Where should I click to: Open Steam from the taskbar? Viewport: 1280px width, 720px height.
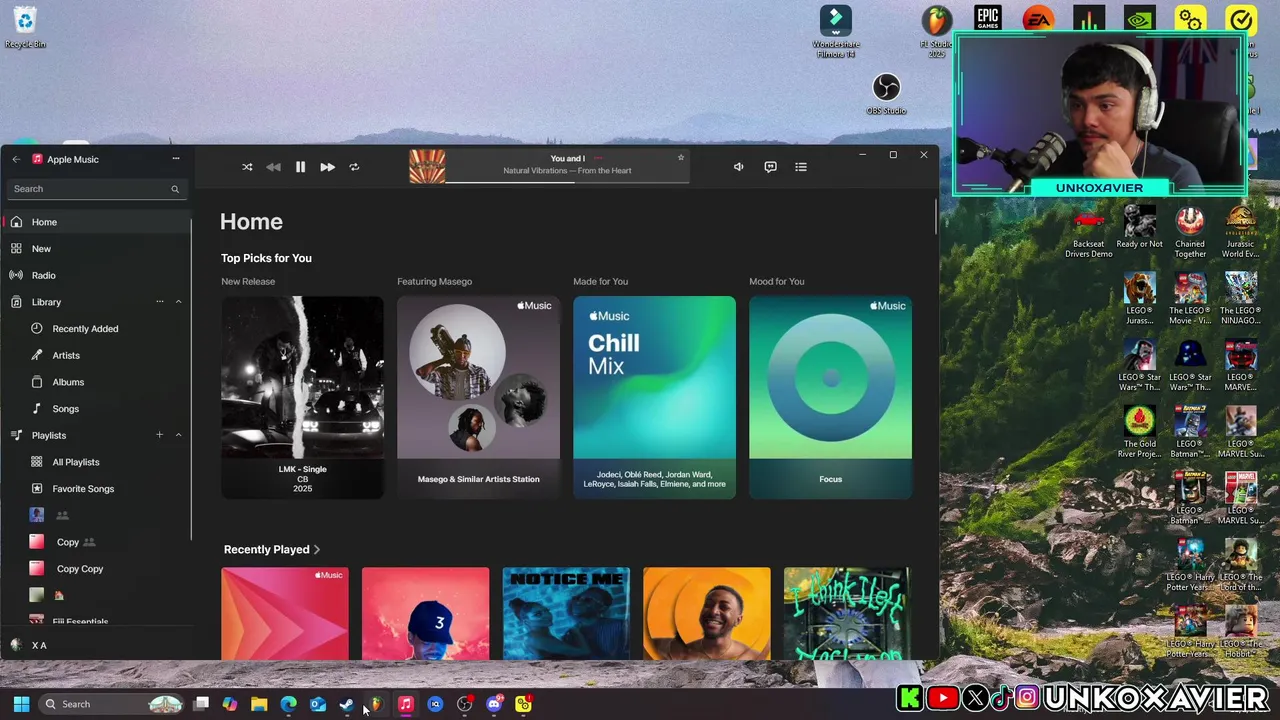[x=347, y=704]
